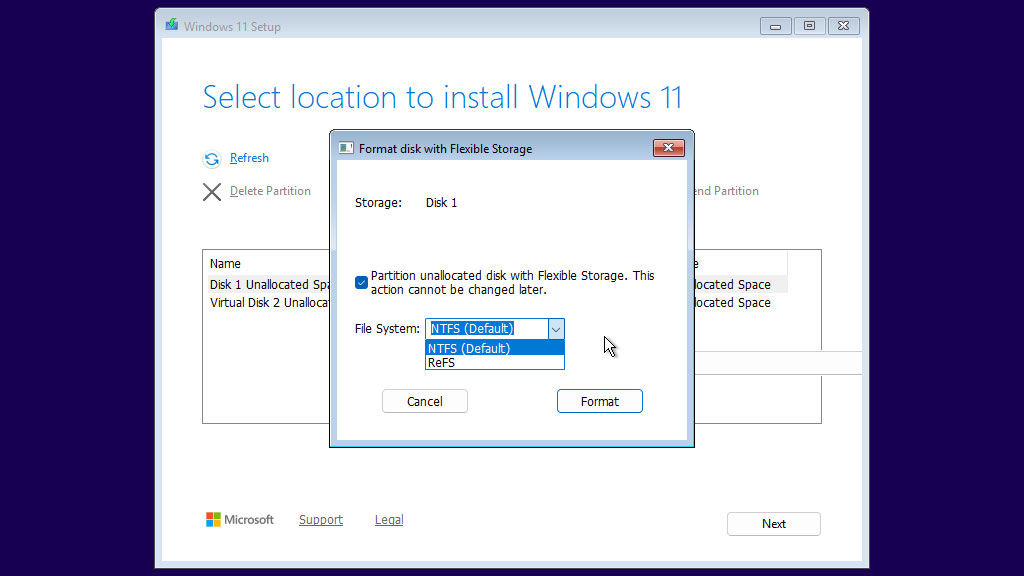Viewport: 1024px width, 576px height.
Task: Click the Next button
Action: point(773,523)
